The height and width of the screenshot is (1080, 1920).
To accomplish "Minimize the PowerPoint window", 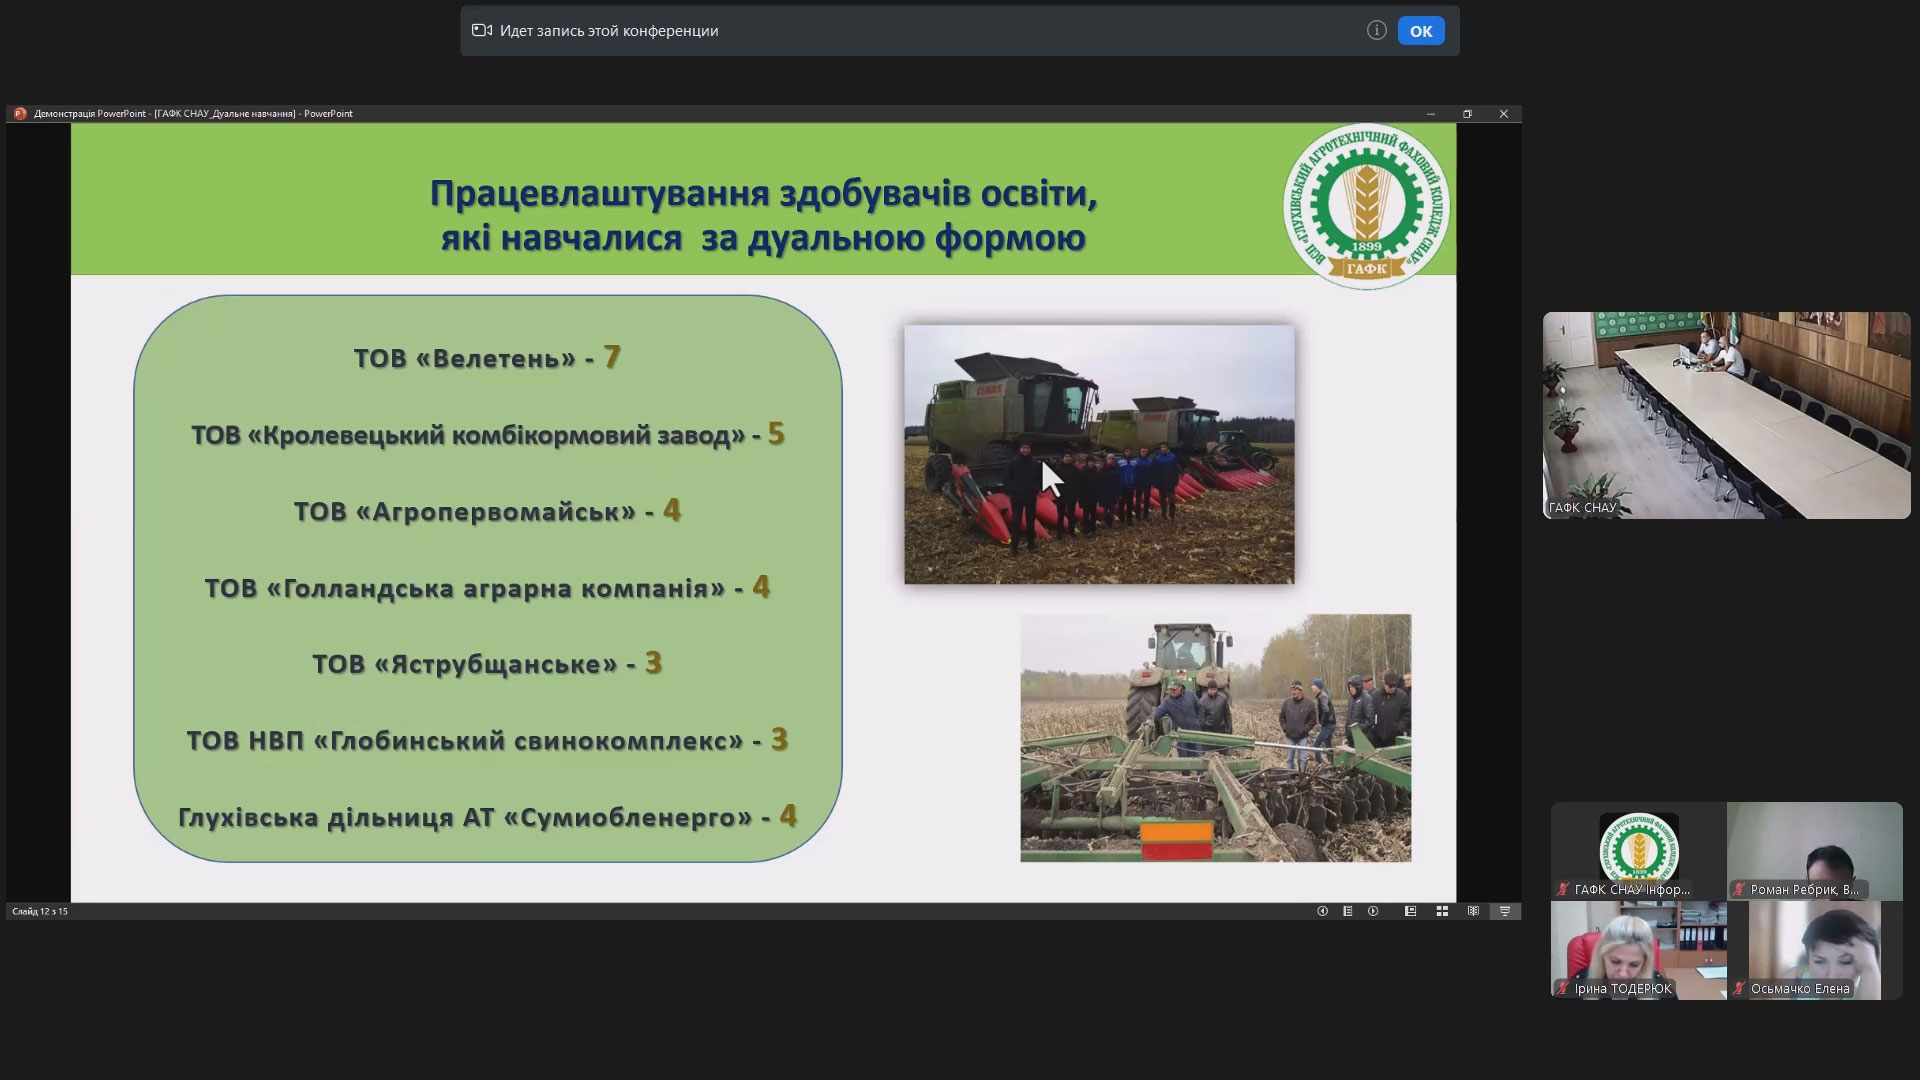I will 1431,114.
